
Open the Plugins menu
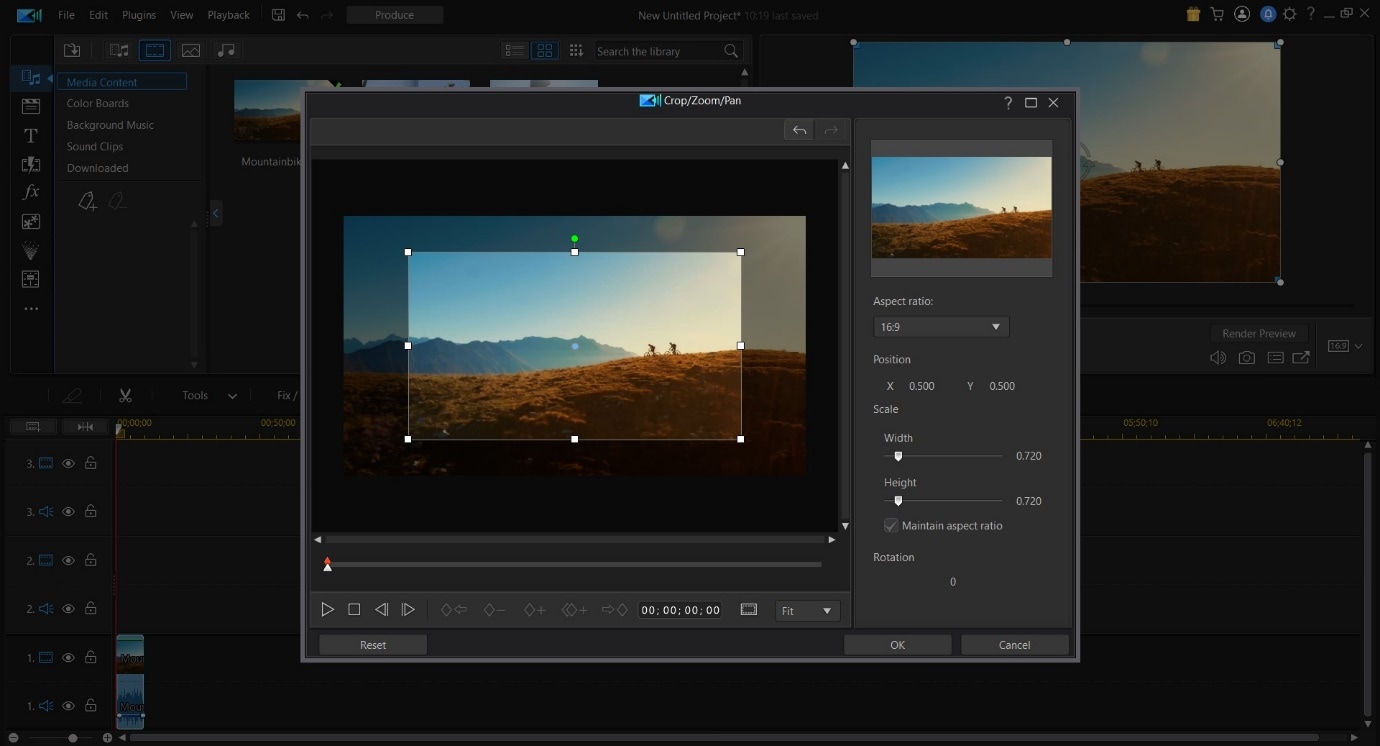pos(139,15)
